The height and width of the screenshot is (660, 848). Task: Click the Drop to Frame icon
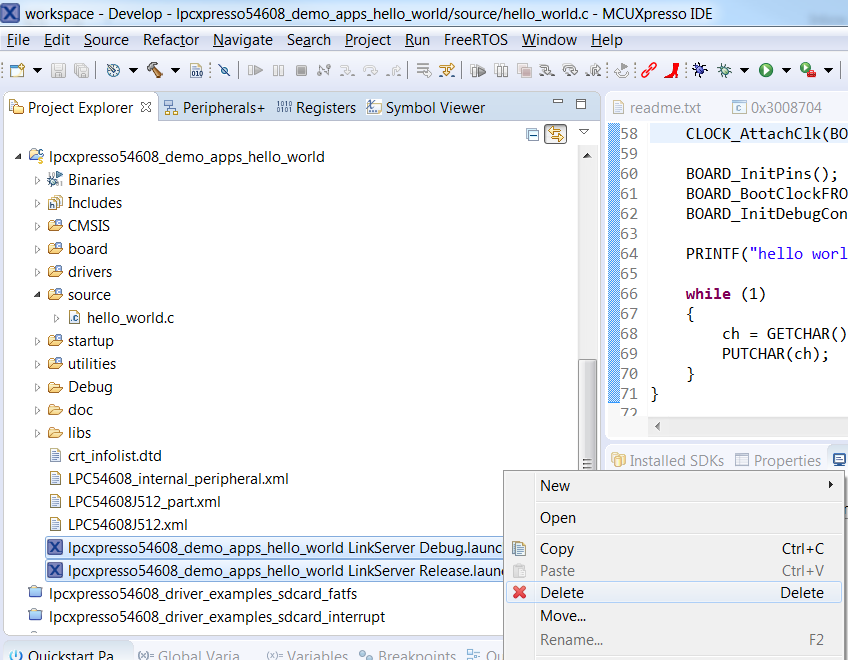click(423, 70)
